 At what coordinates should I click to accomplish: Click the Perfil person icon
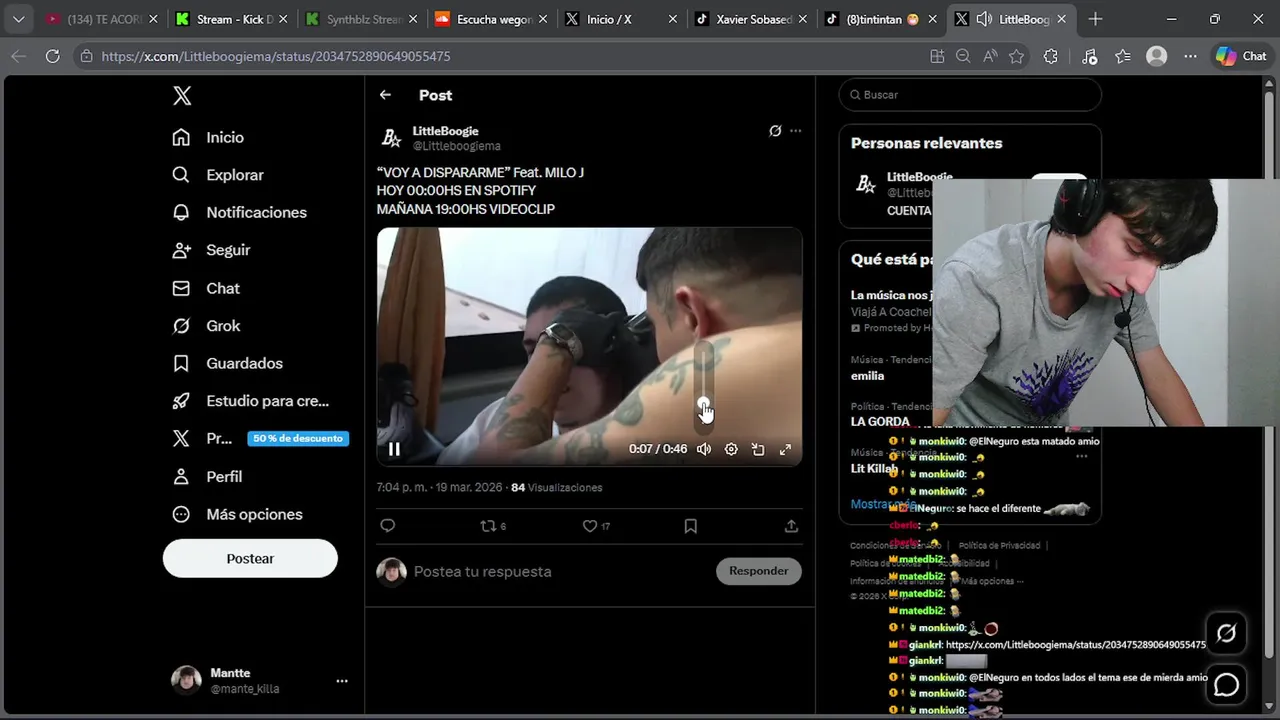click(x=181, y=477)
